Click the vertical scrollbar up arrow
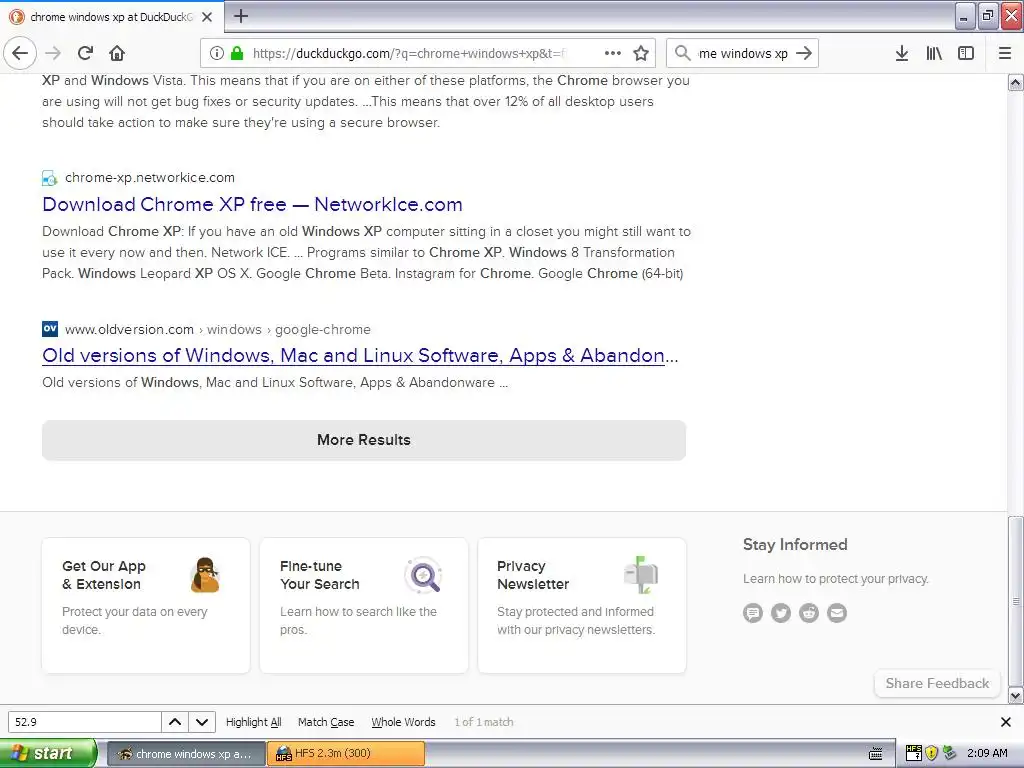 pyautogui.click(x=1016, y=82)
